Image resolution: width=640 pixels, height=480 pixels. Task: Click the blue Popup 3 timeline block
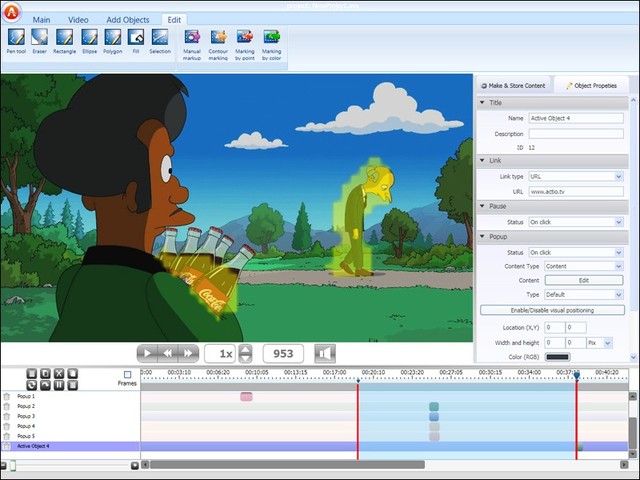434,416
